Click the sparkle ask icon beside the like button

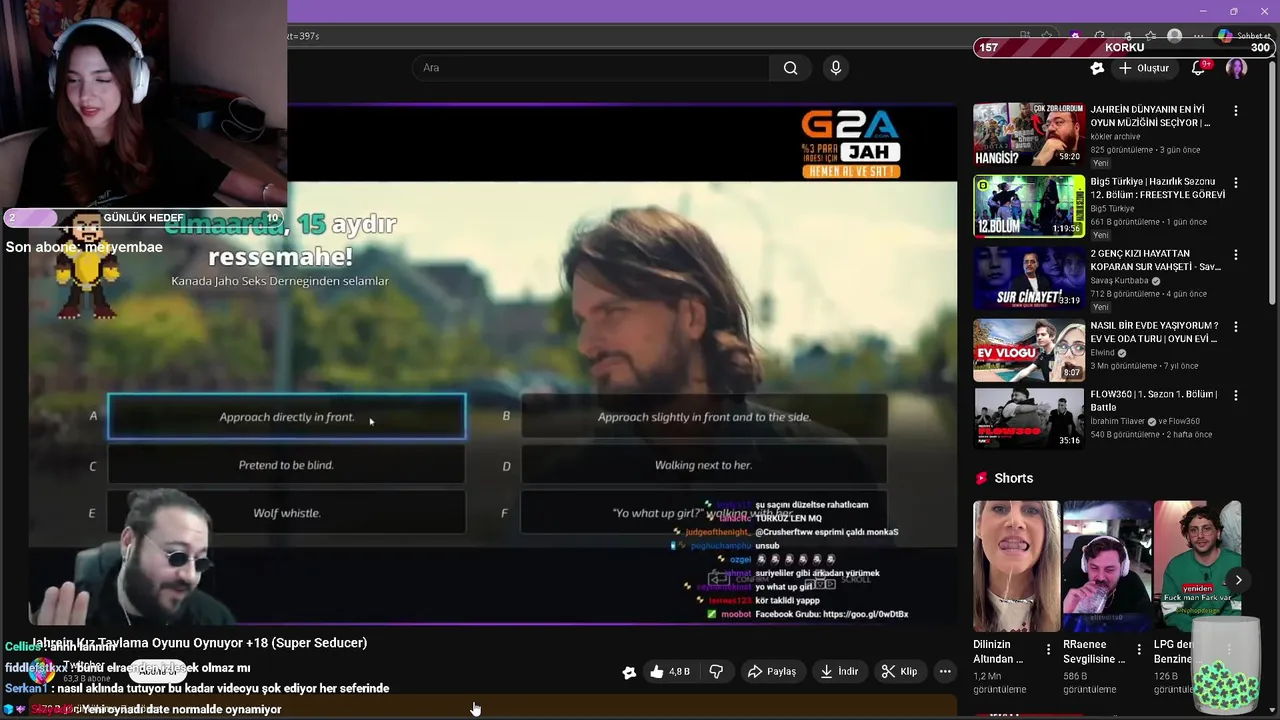click(629, 672)
